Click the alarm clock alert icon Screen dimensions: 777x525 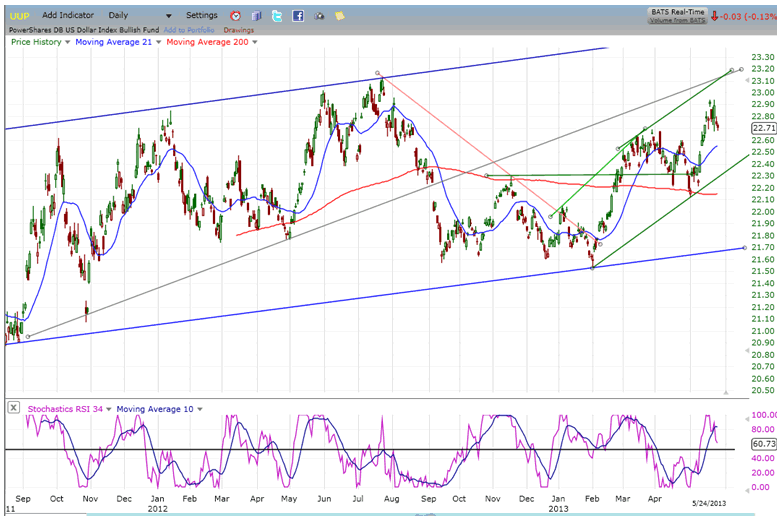click(x=235, y=16)
